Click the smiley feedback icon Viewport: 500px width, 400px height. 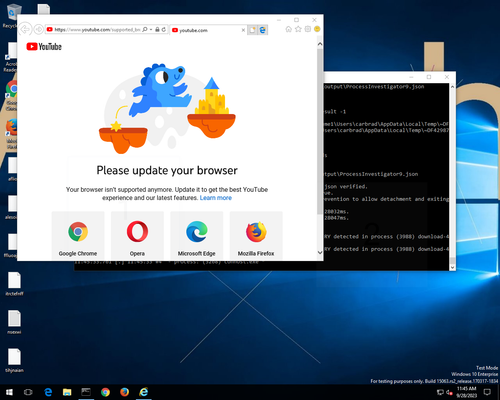pyautogui.click(x=317, y=29)
